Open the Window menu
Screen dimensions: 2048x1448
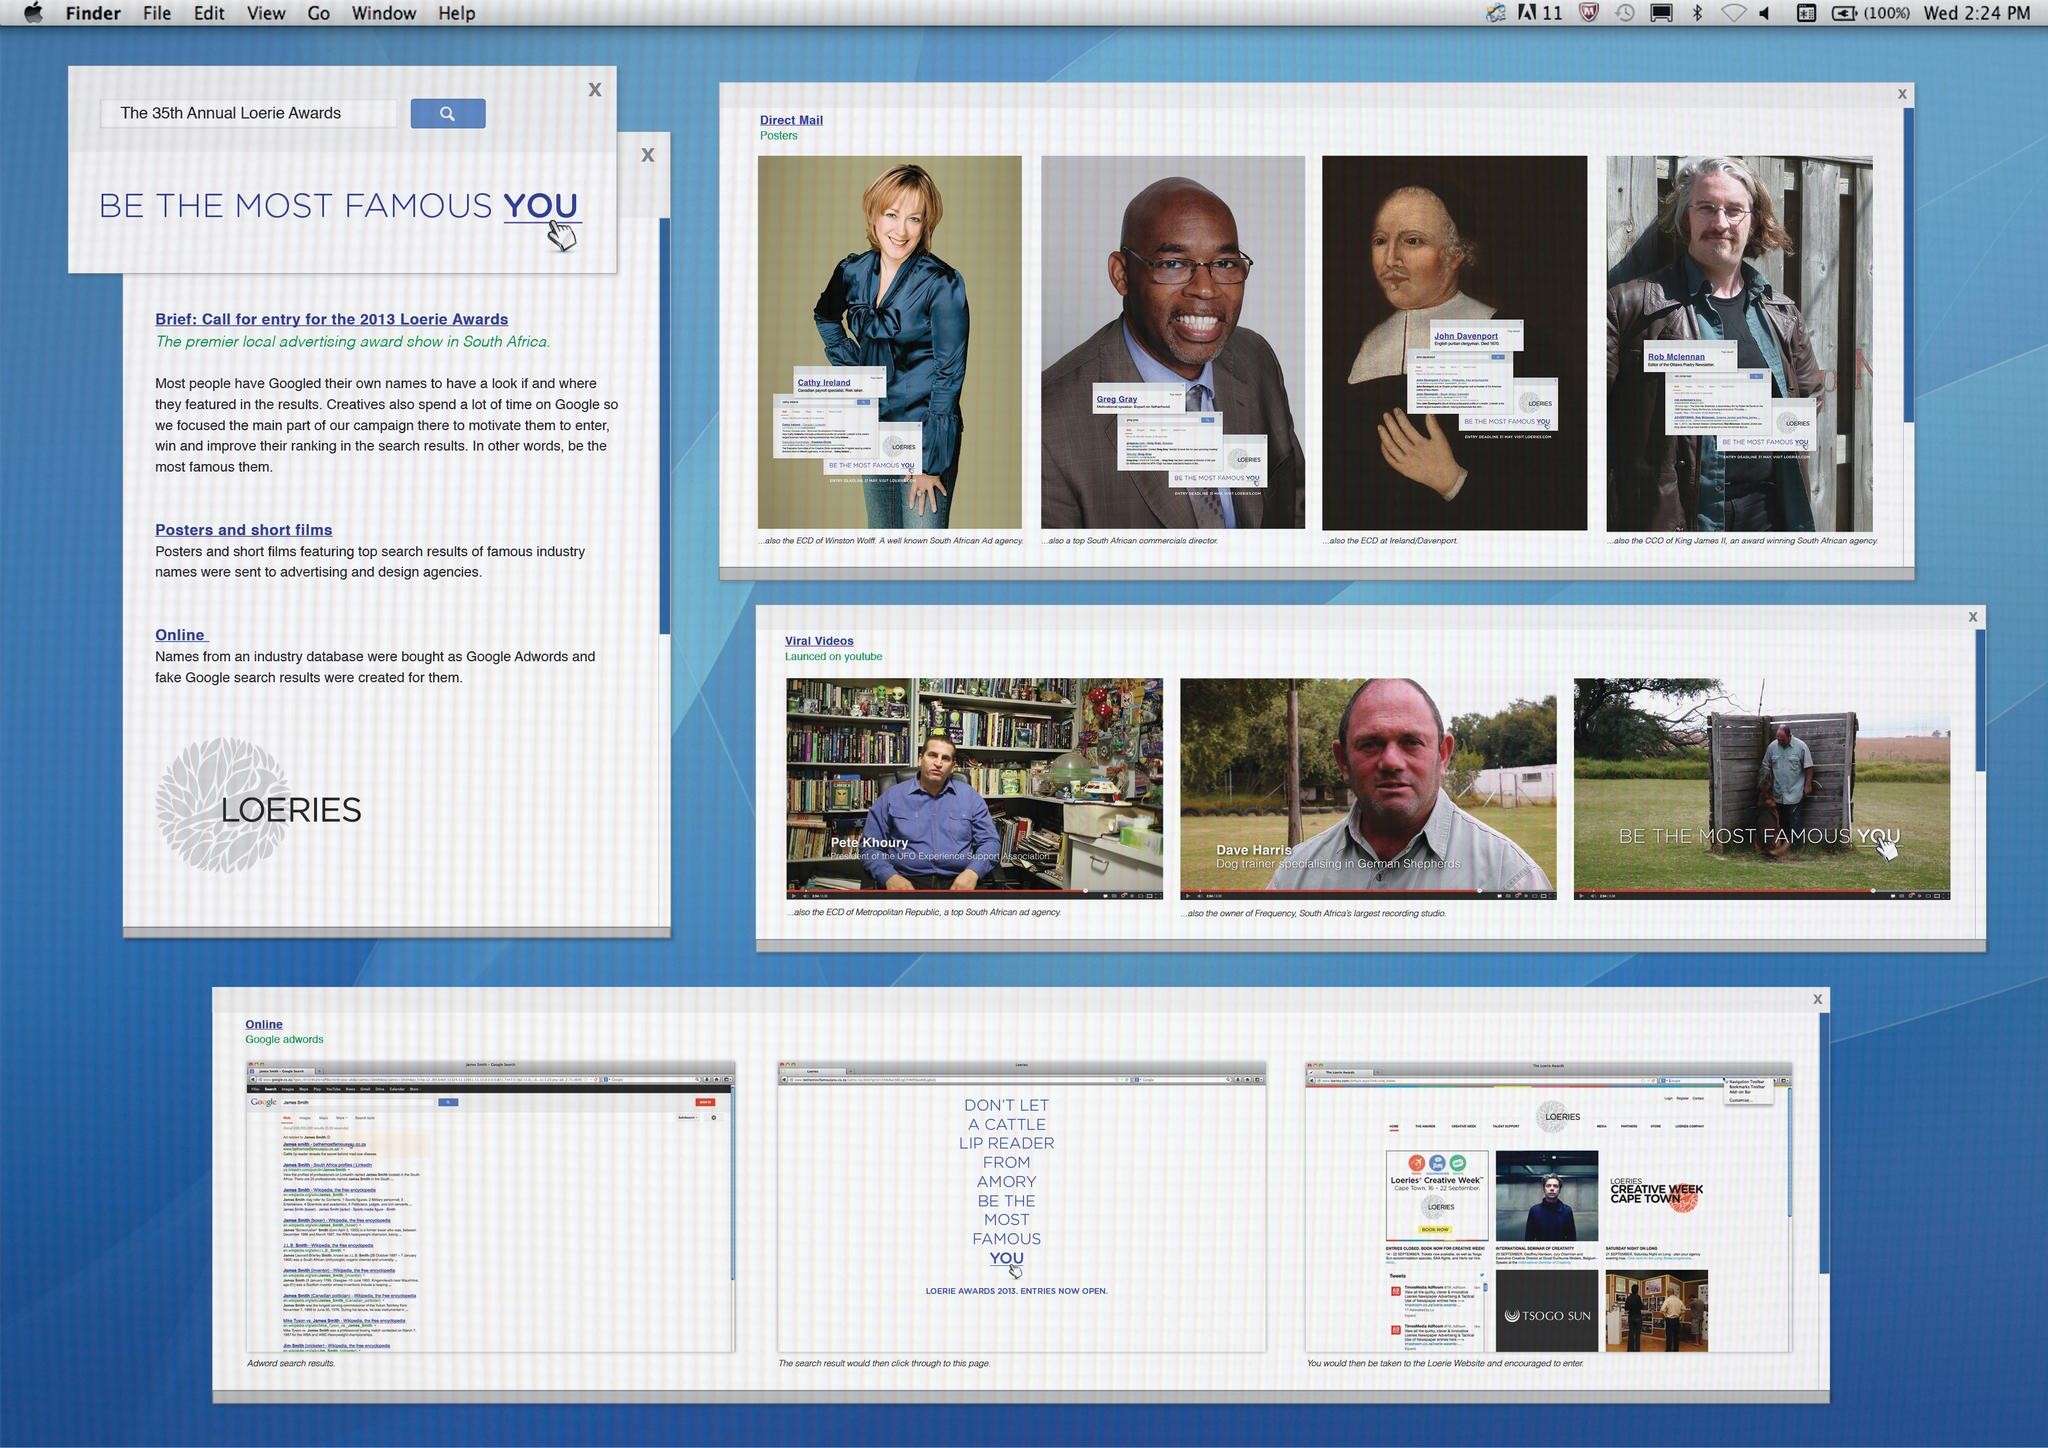coord(384,13)
